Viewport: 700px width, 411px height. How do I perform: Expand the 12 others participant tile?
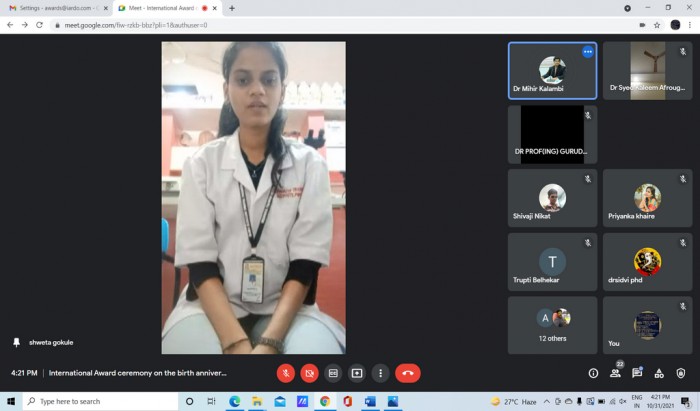553,325
